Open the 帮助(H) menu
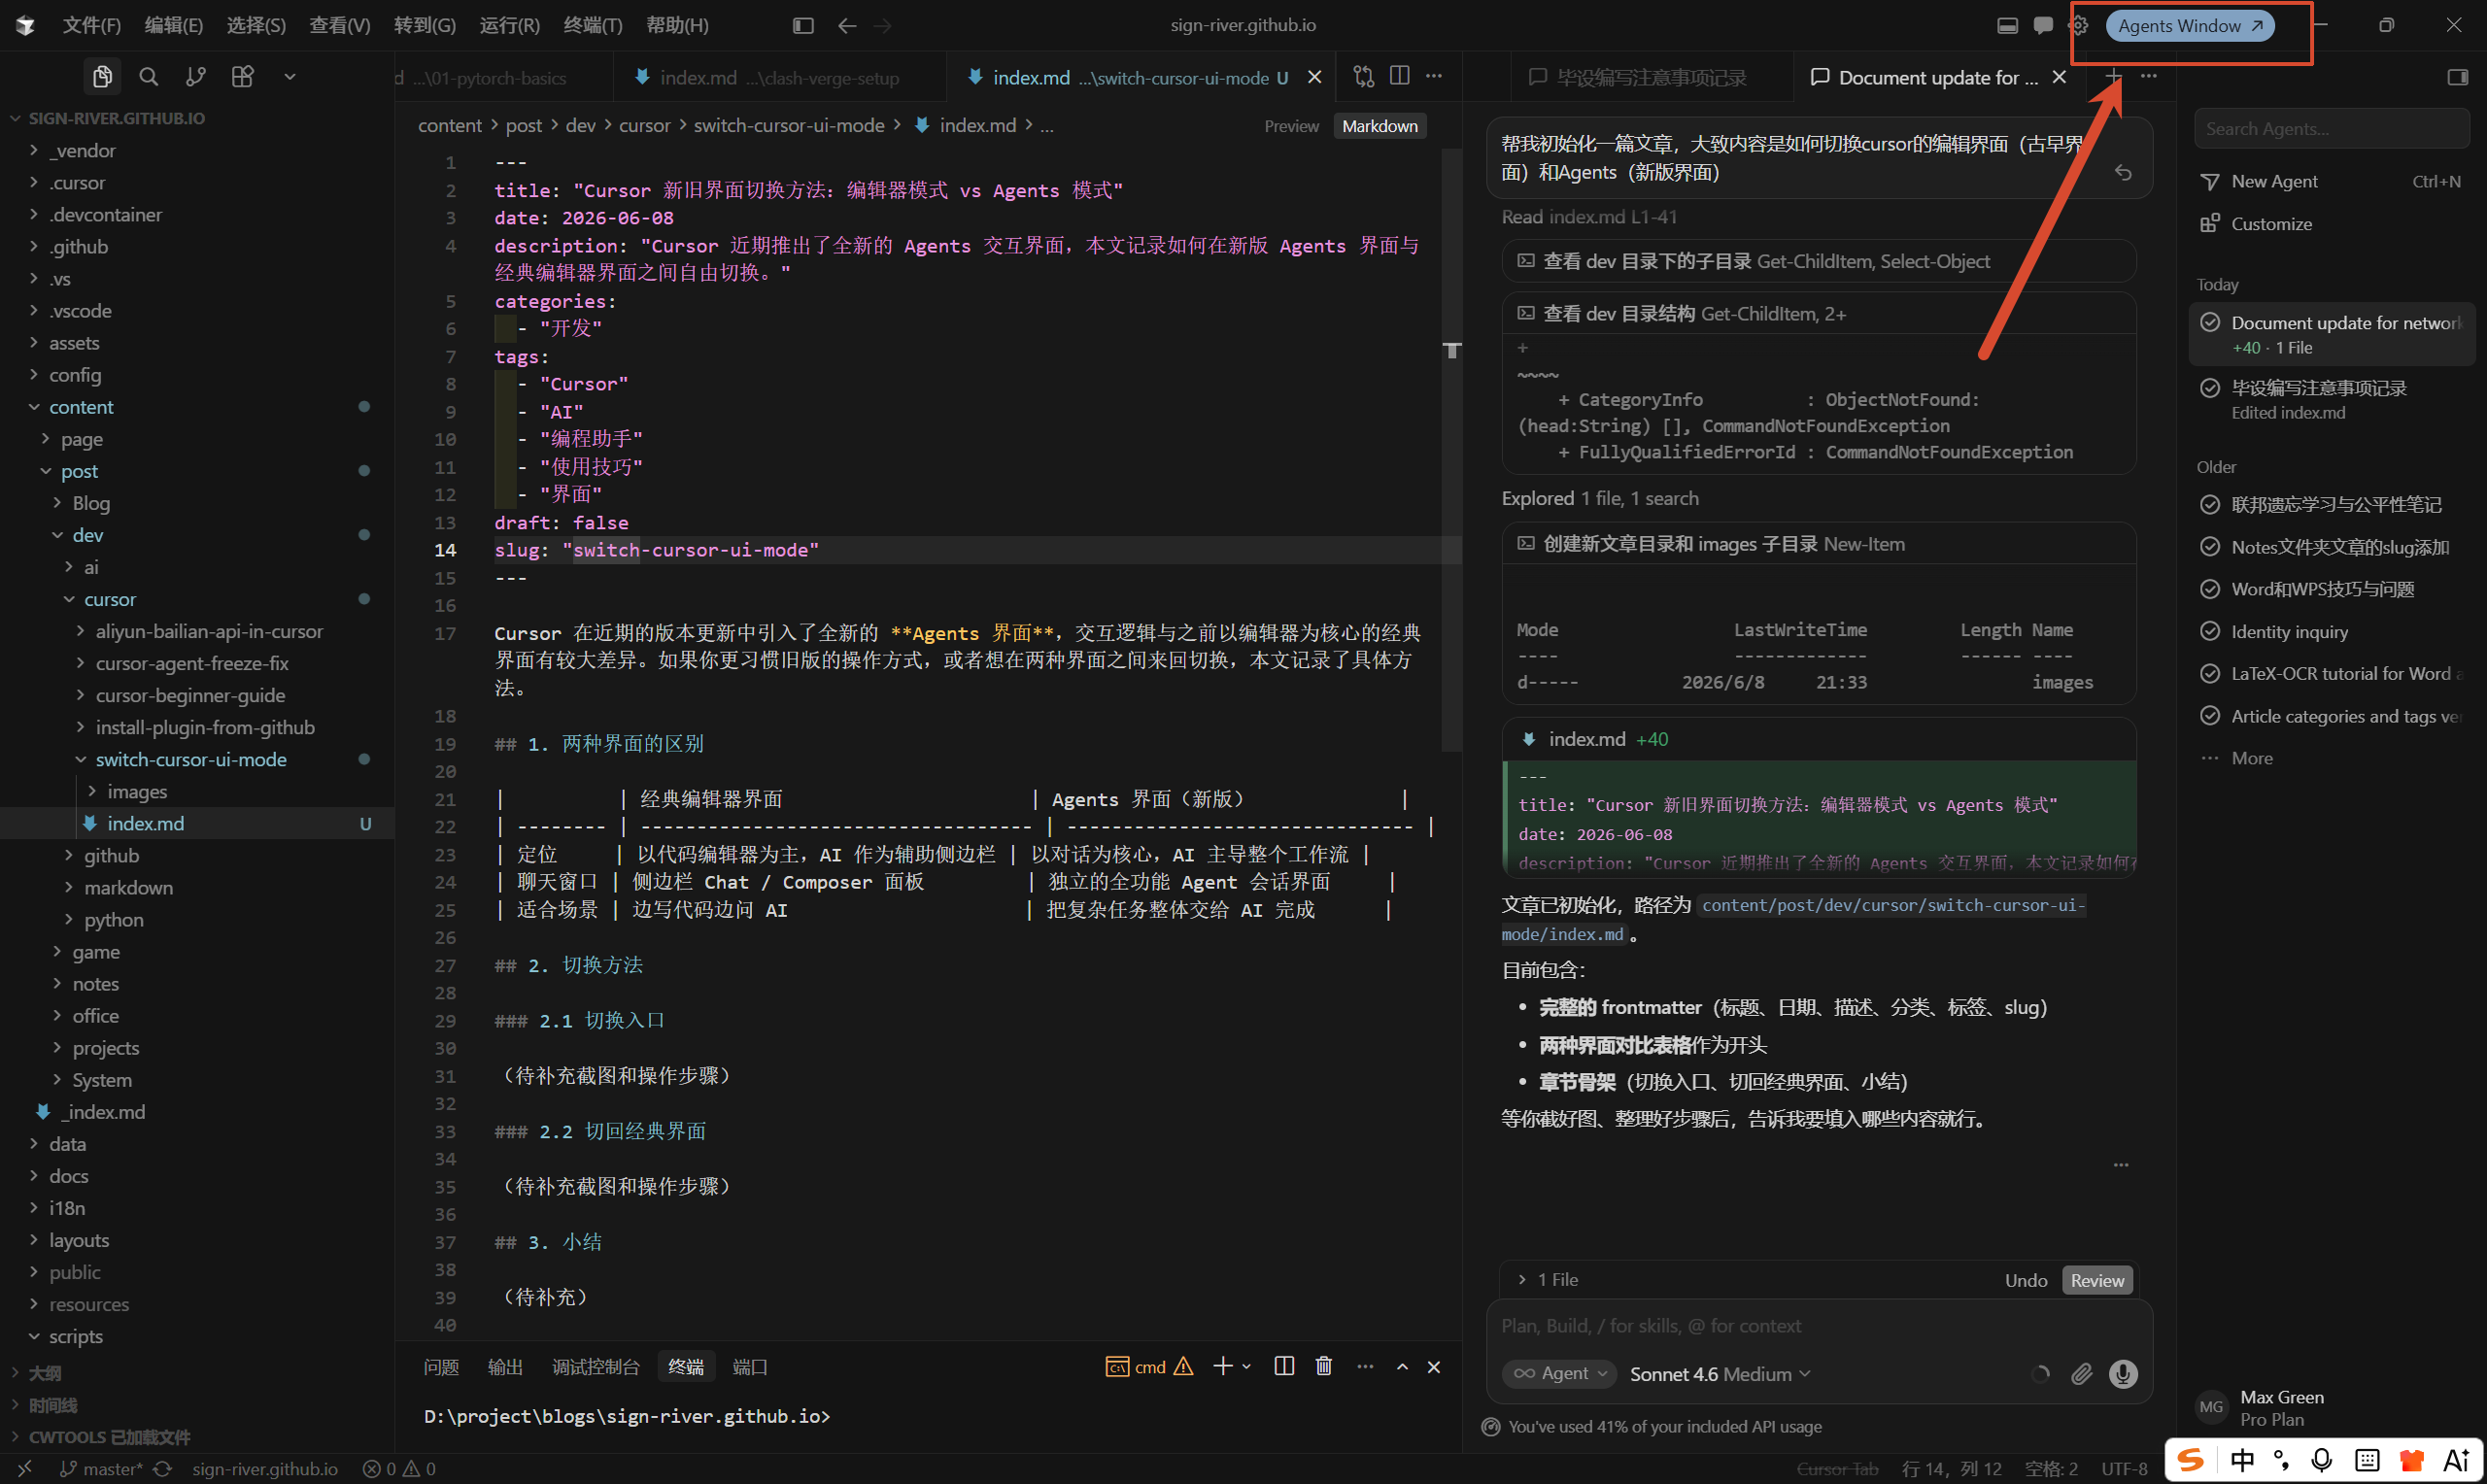 point(677,25)
